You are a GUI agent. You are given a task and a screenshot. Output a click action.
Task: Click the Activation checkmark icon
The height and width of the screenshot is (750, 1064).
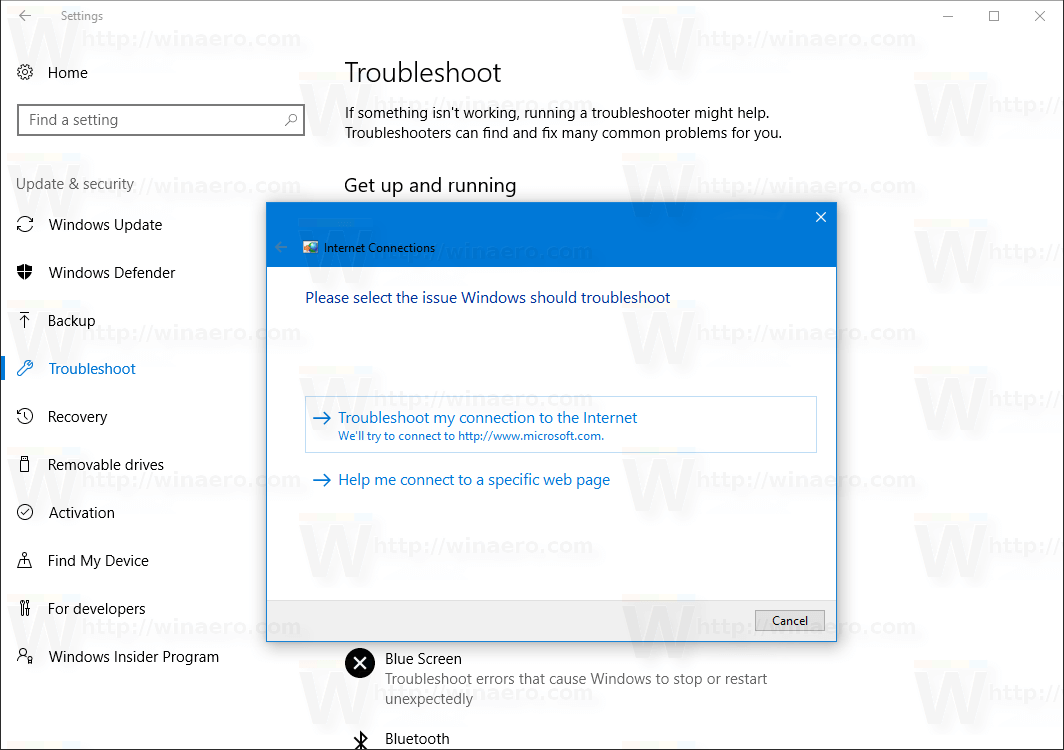point(25,512)
